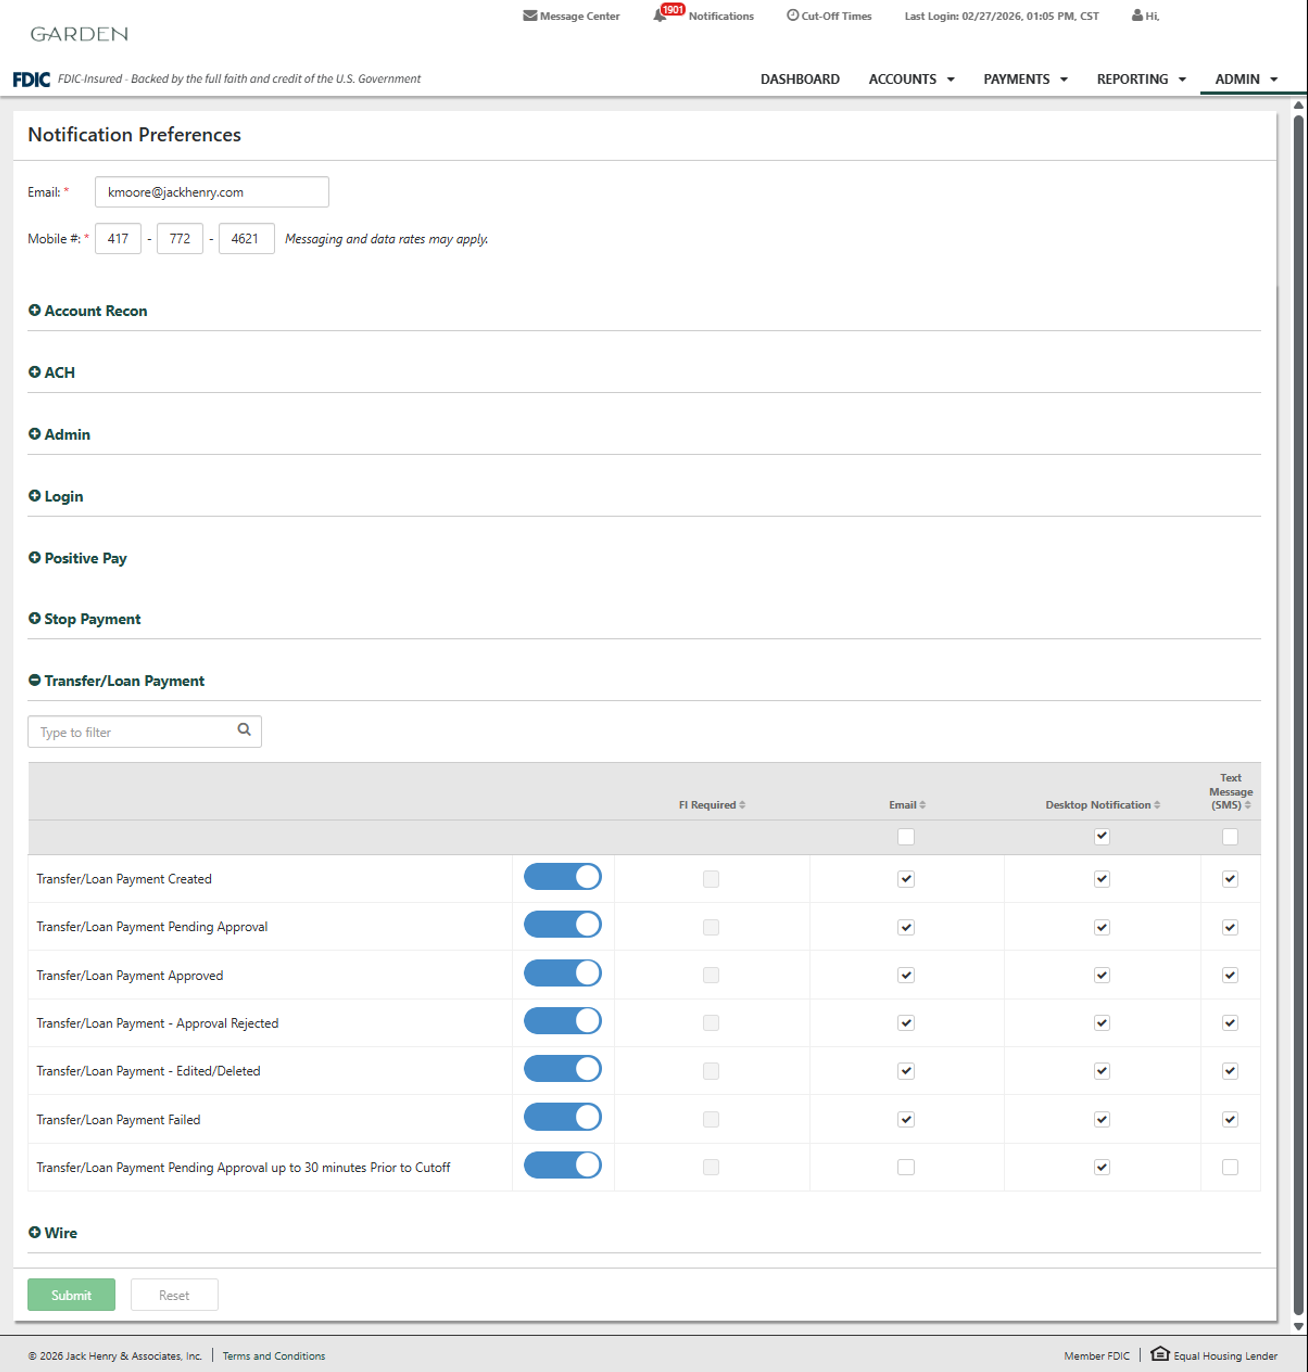Viewport: 1308px width, 1372px height.
Task: Click the user profile icon
Action: (1137, 16)
